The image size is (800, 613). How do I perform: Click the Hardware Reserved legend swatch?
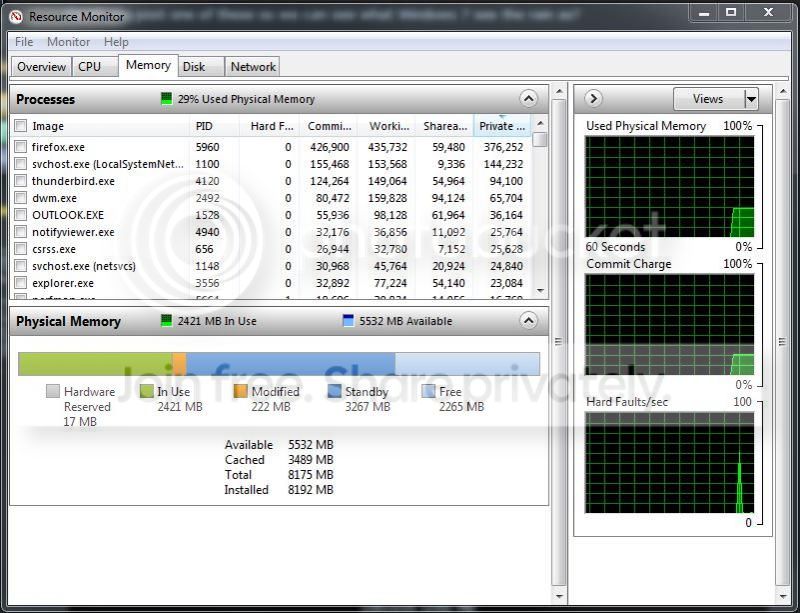click(x=53, y=391)
